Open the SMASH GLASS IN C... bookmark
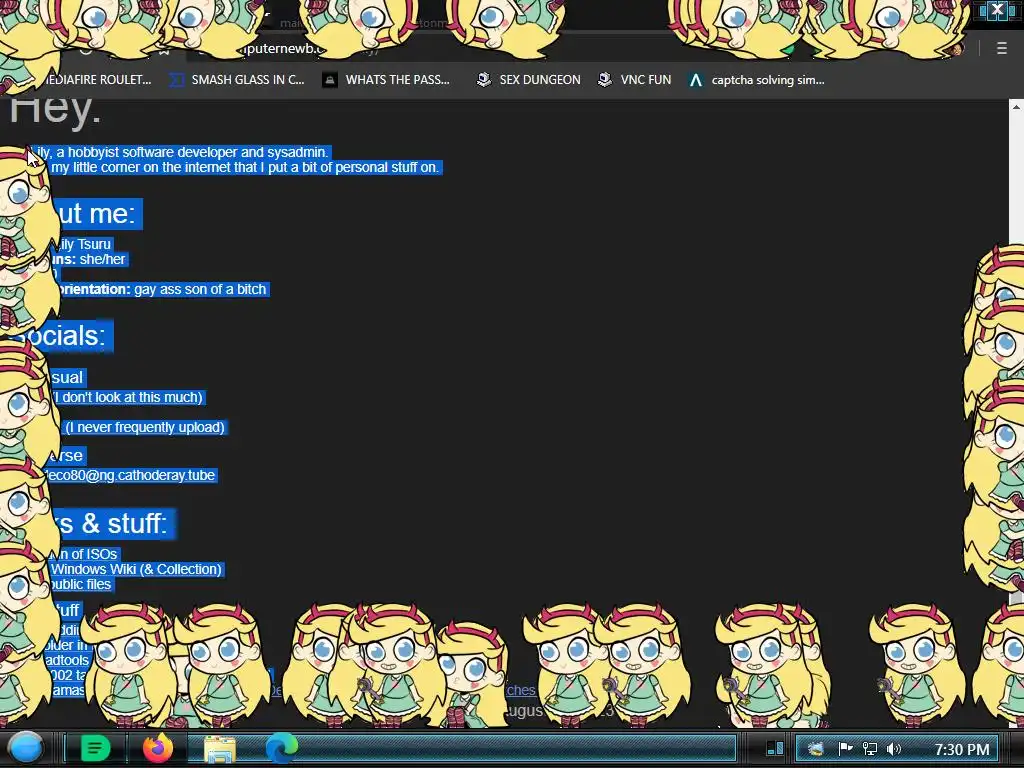1024x768 pixels. 236,80
